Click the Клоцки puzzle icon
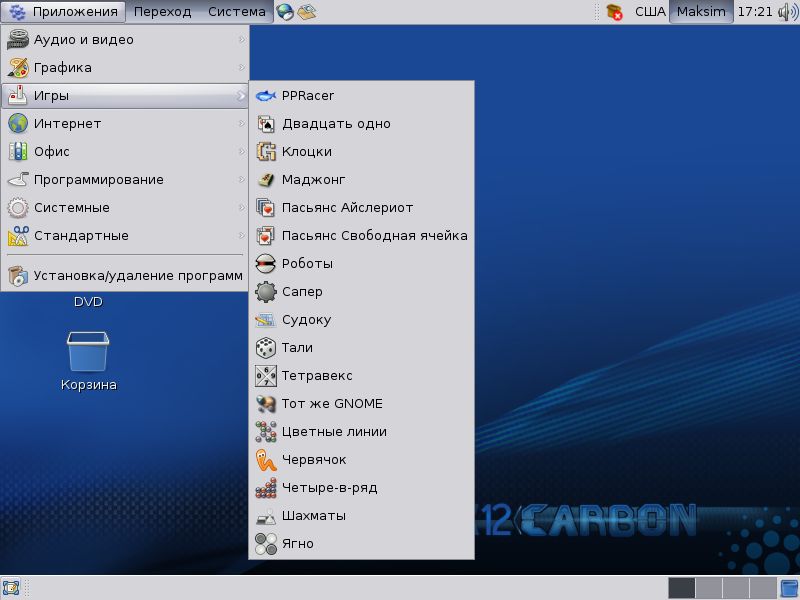This screenshot has width=800, height=600. 265,152
